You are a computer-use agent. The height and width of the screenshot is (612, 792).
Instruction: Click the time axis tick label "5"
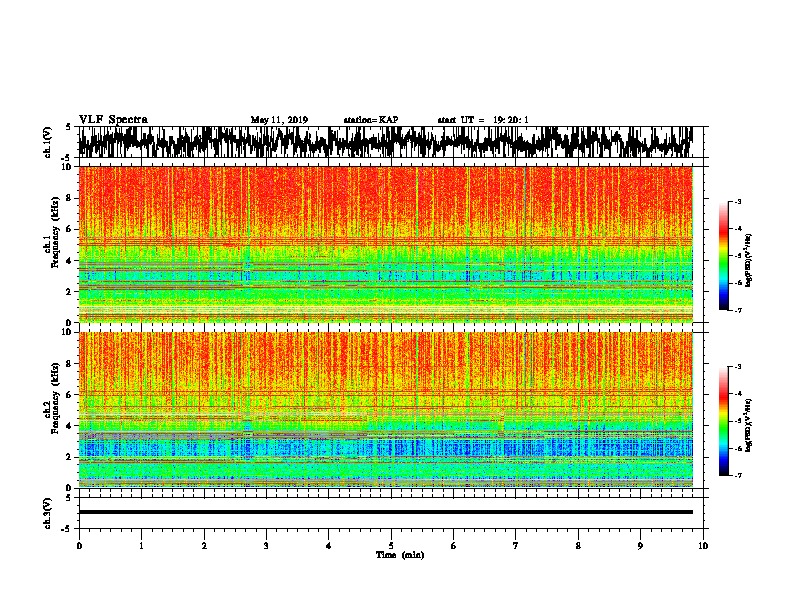point(391,545)
